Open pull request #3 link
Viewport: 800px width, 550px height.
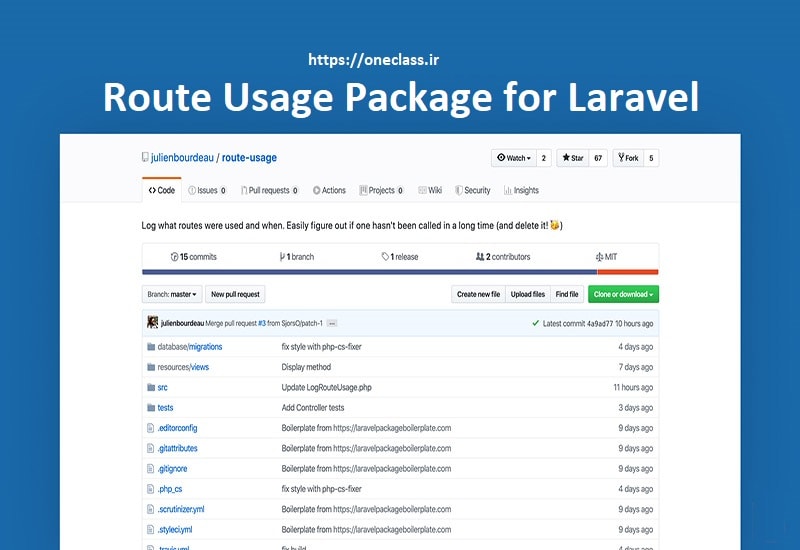point(262,323)
